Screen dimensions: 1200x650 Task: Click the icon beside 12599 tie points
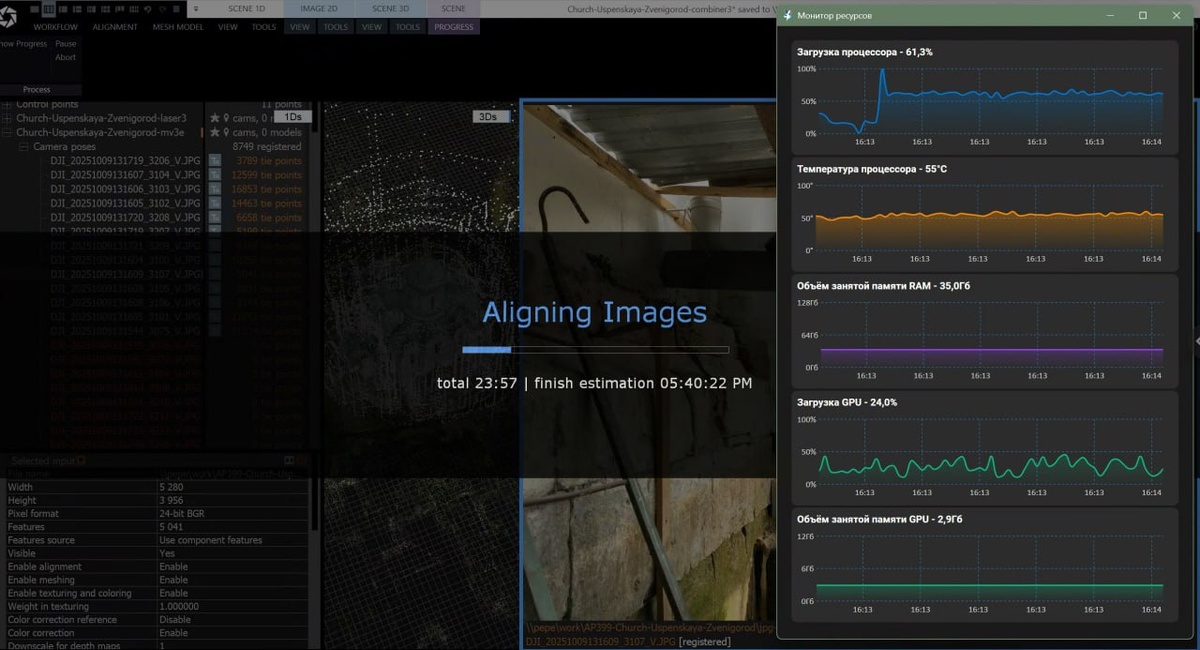pos(214,174)
